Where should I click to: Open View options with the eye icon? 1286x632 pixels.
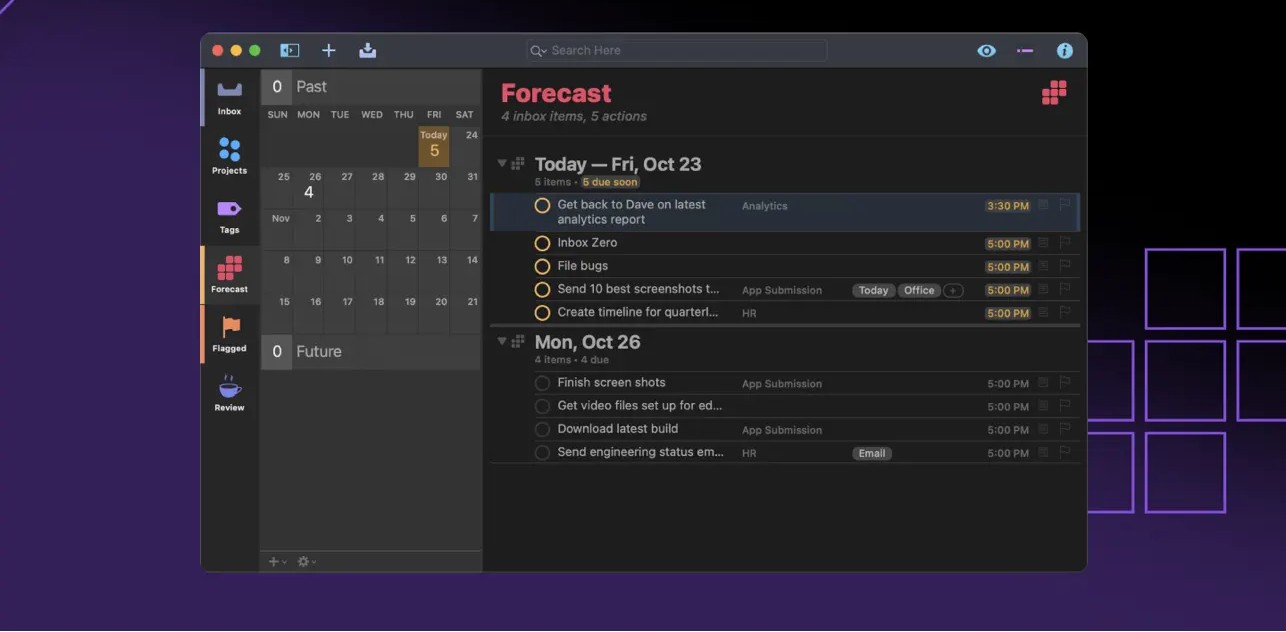(x=986, y=50)
